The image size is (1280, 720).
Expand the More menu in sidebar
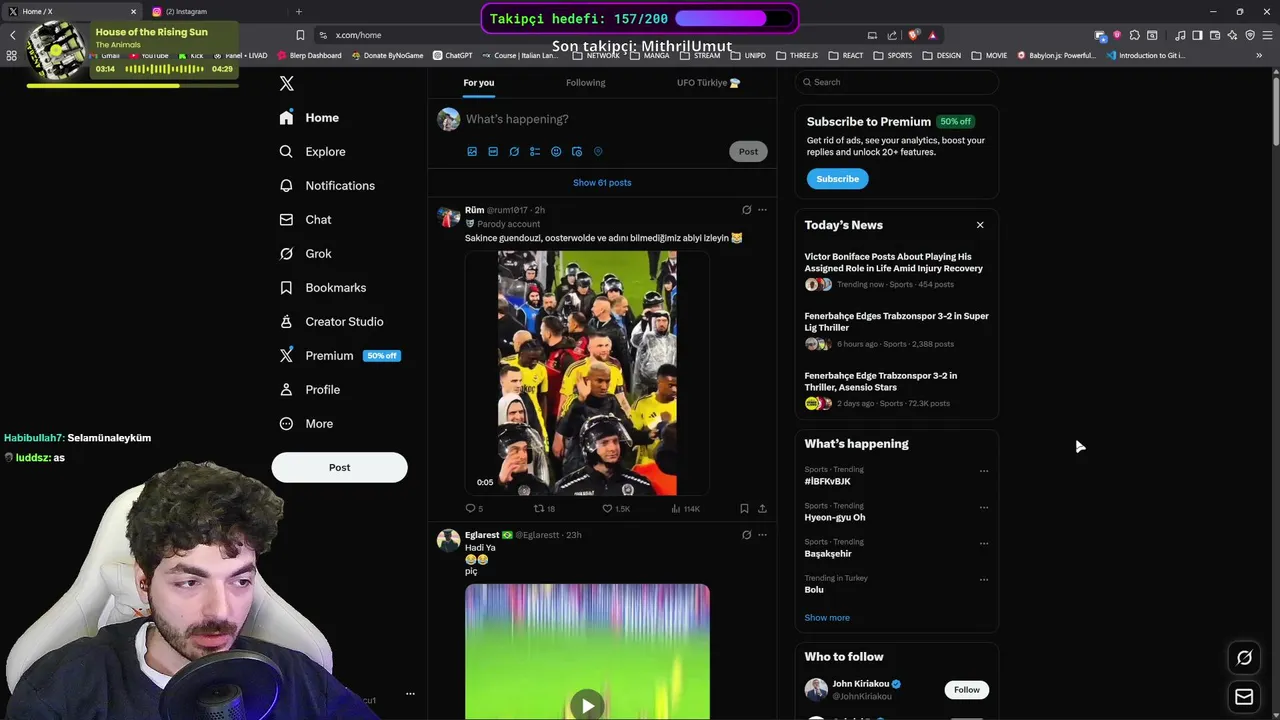[306, 424]
